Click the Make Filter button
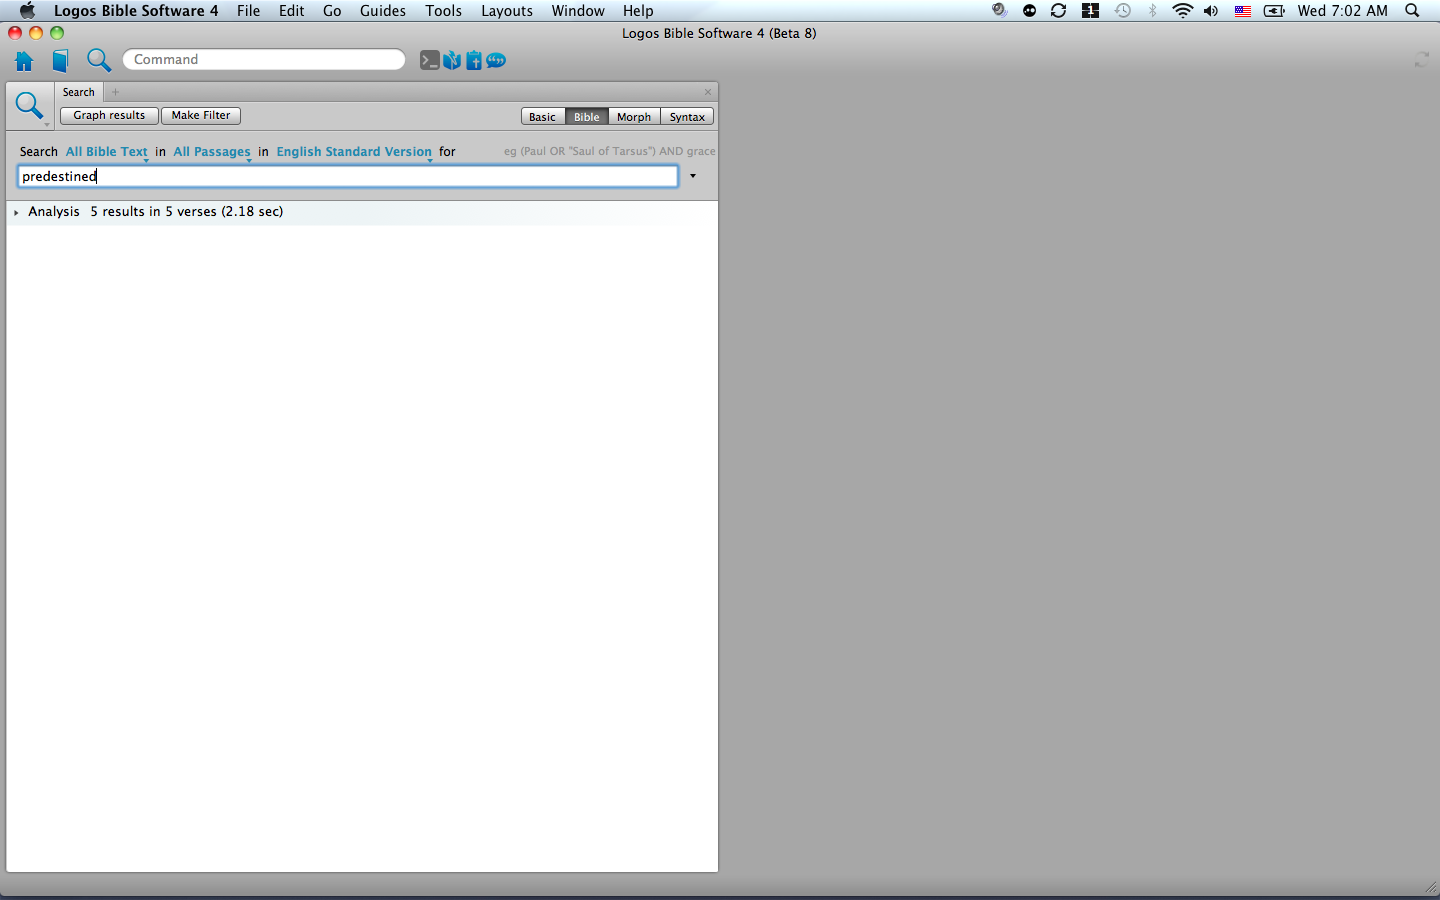Image resolution: width=1440 pixels, height=900 pixels. click(201, 116)
